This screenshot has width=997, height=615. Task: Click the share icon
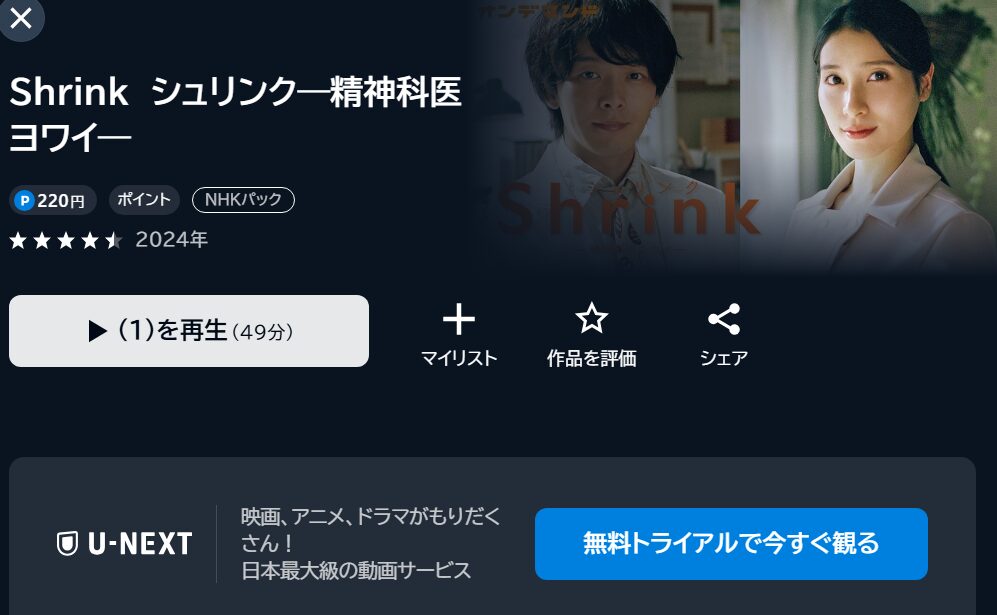pyautogui.click(x=724, y=319)
